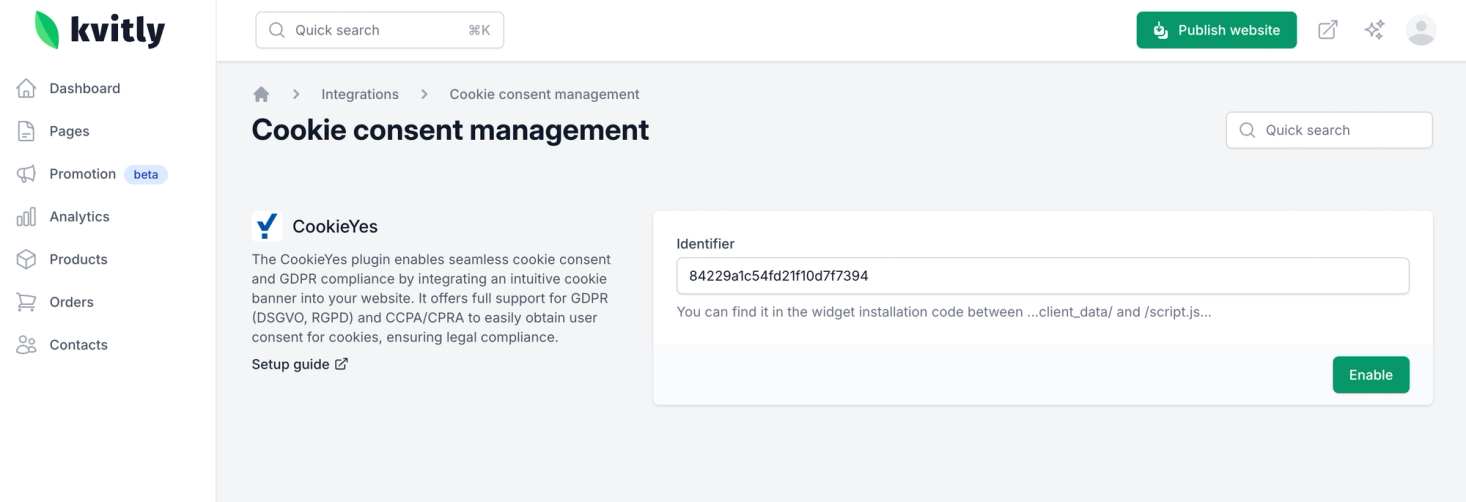Click the AI sparkles icon in header
Screen dimensions: 1466x502
pyautogui.click(x=1375, y=30)
